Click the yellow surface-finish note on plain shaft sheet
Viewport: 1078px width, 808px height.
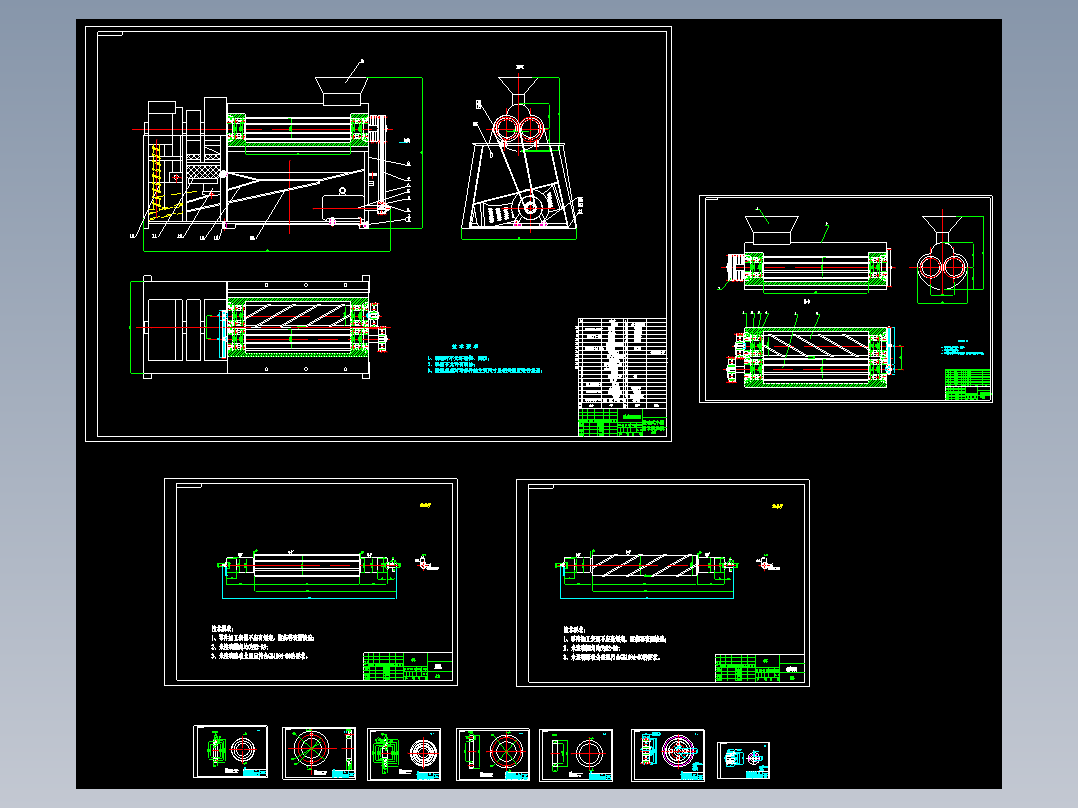[426, 505]
